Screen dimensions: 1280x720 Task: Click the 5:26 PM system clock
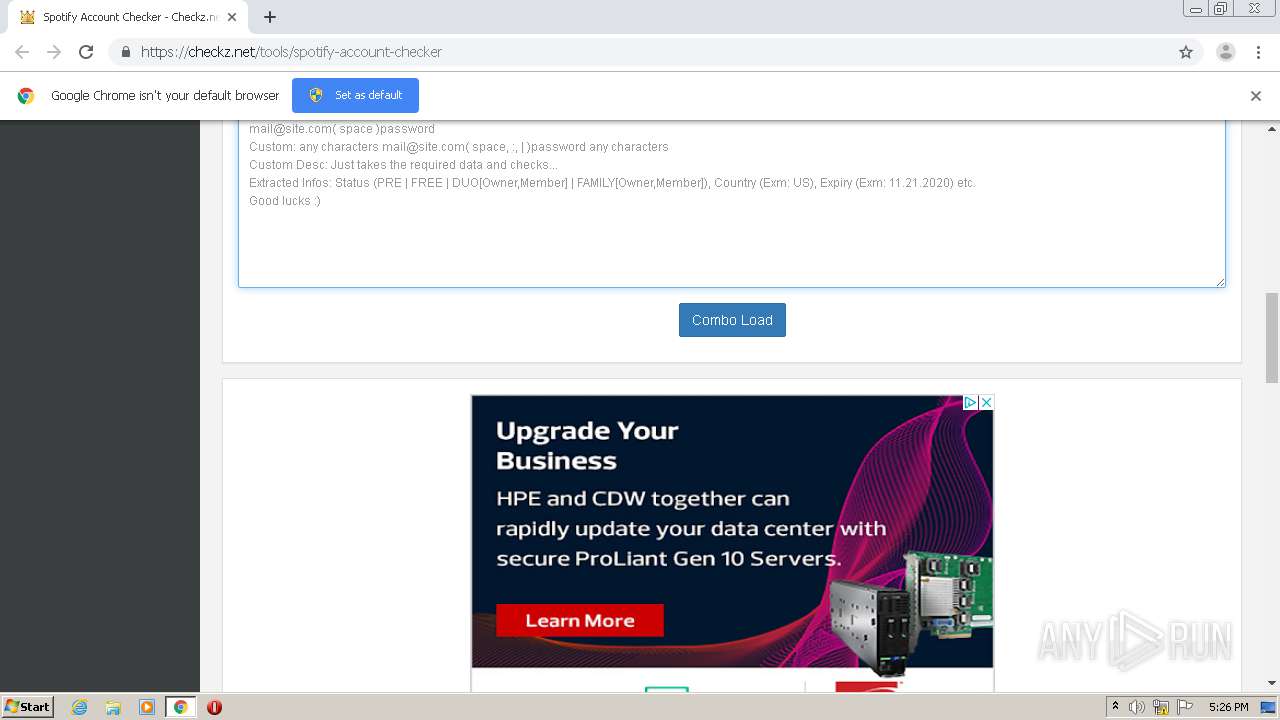tap(1228, 707)
